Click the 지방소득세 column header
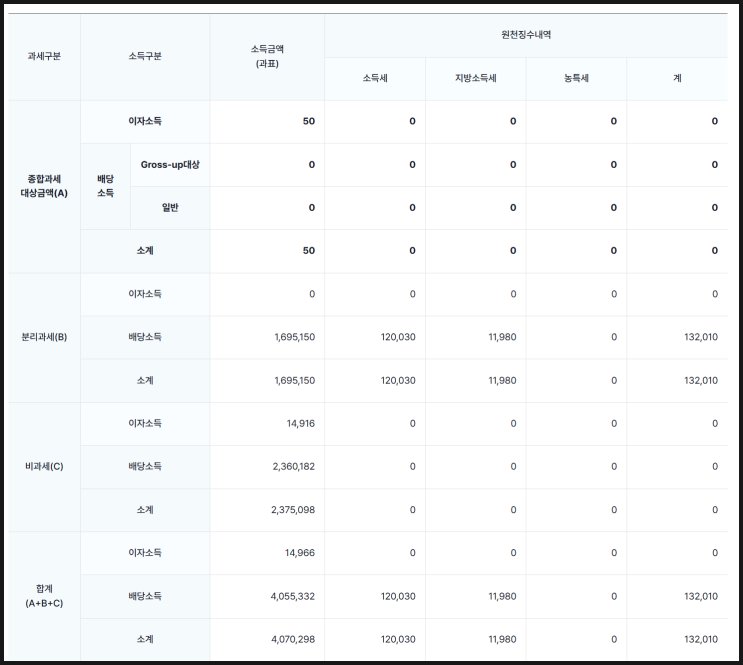Screen dimensions: 743x665 [476, 78]
